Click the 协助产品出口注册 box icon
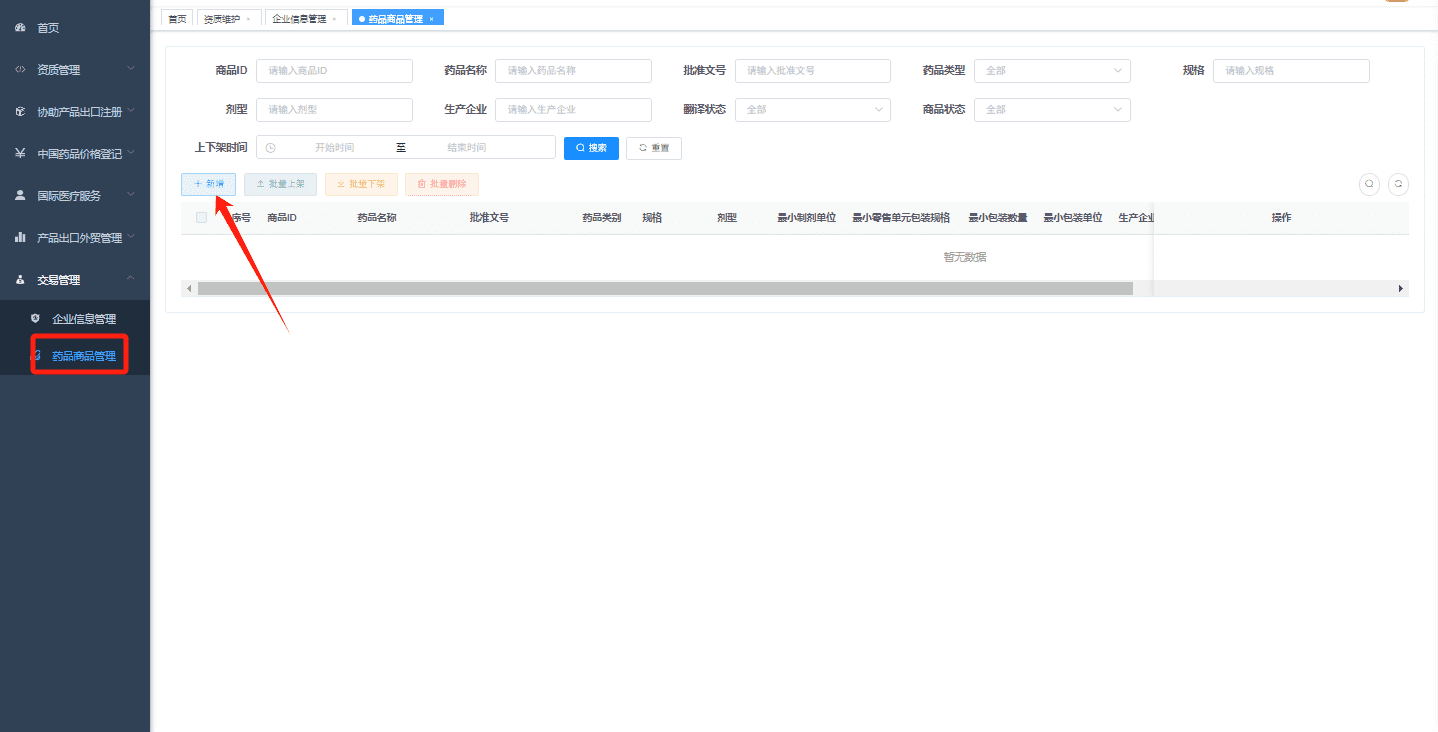 coord(20,112)
